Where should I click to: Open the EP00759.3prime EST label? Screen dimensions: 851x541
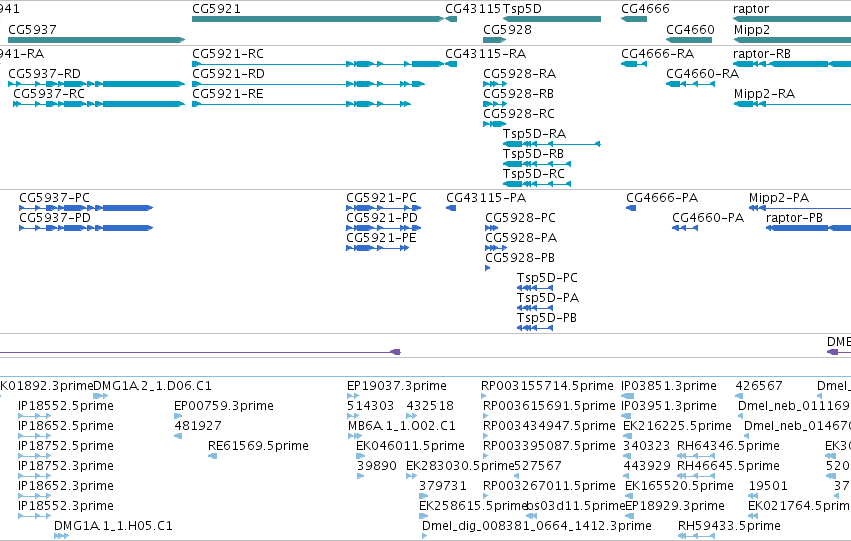224,406
